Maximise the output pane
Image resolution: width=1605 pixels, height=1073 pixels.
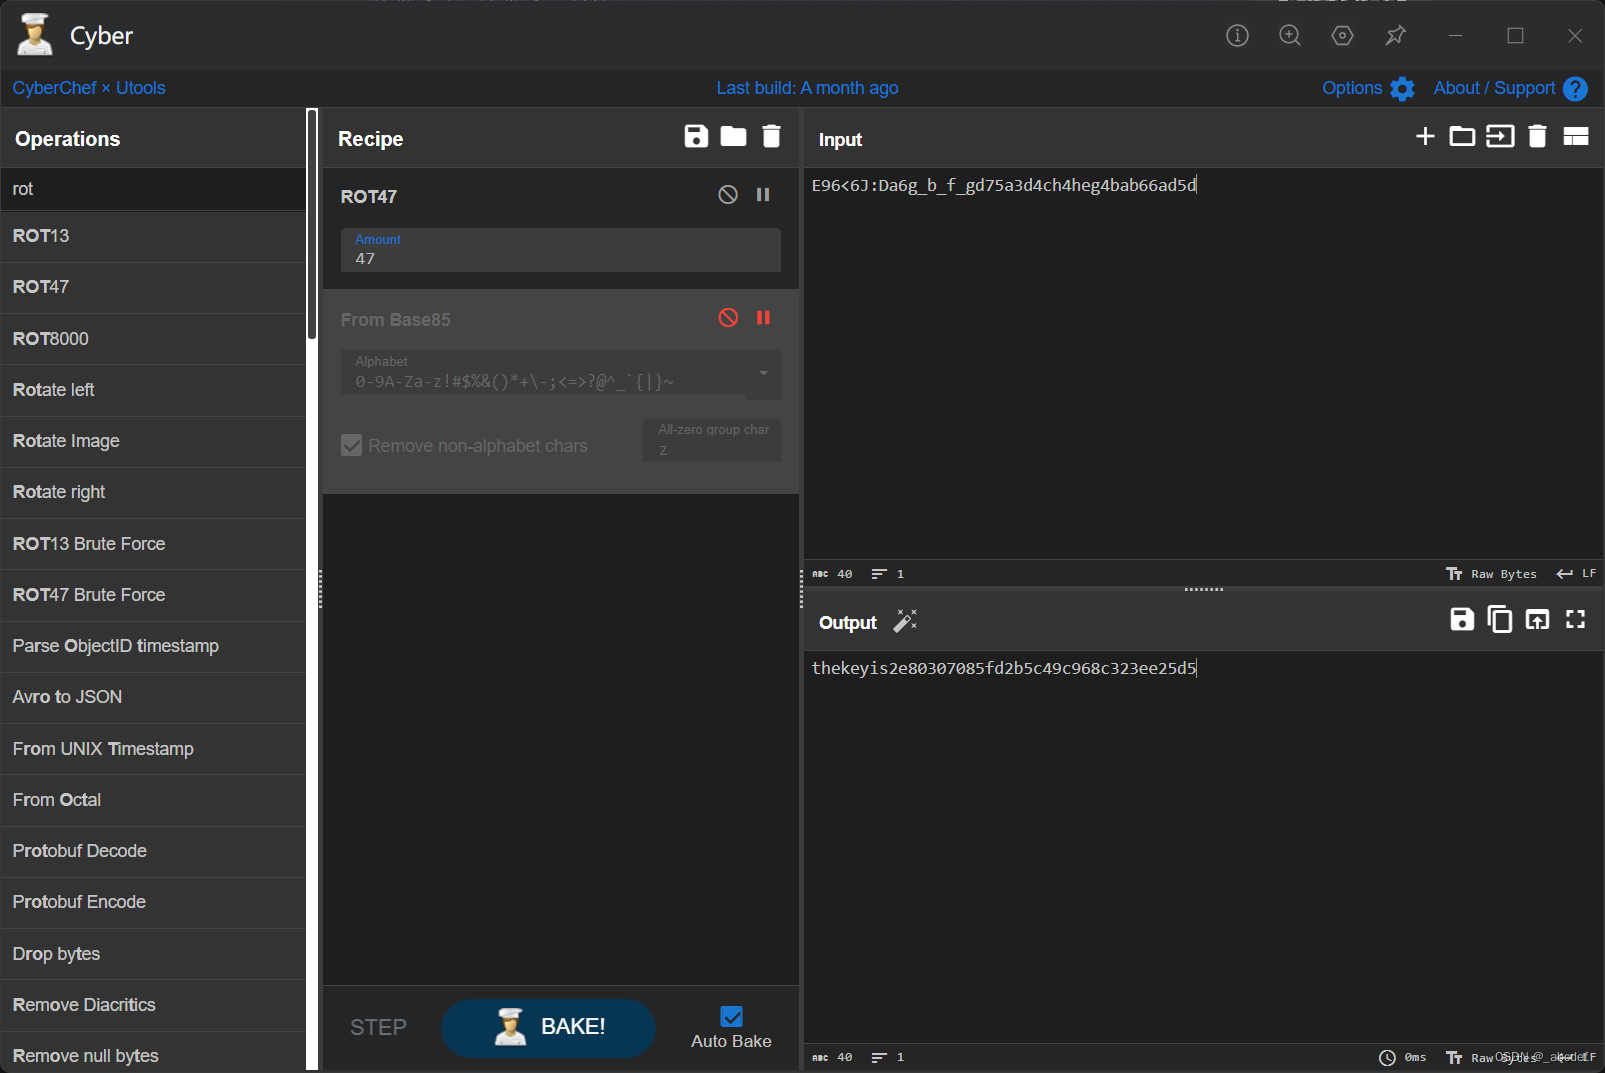(x=1576, y=619)
